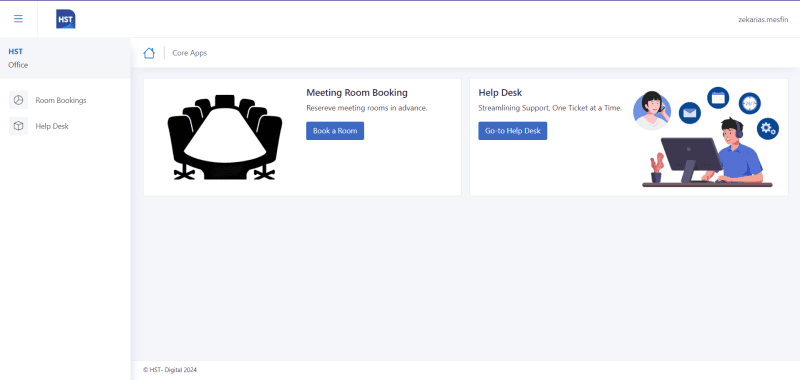Click the envelope mail icon in illustration
The height and width of the screenshot is (380, 800).
coord(689,113)
